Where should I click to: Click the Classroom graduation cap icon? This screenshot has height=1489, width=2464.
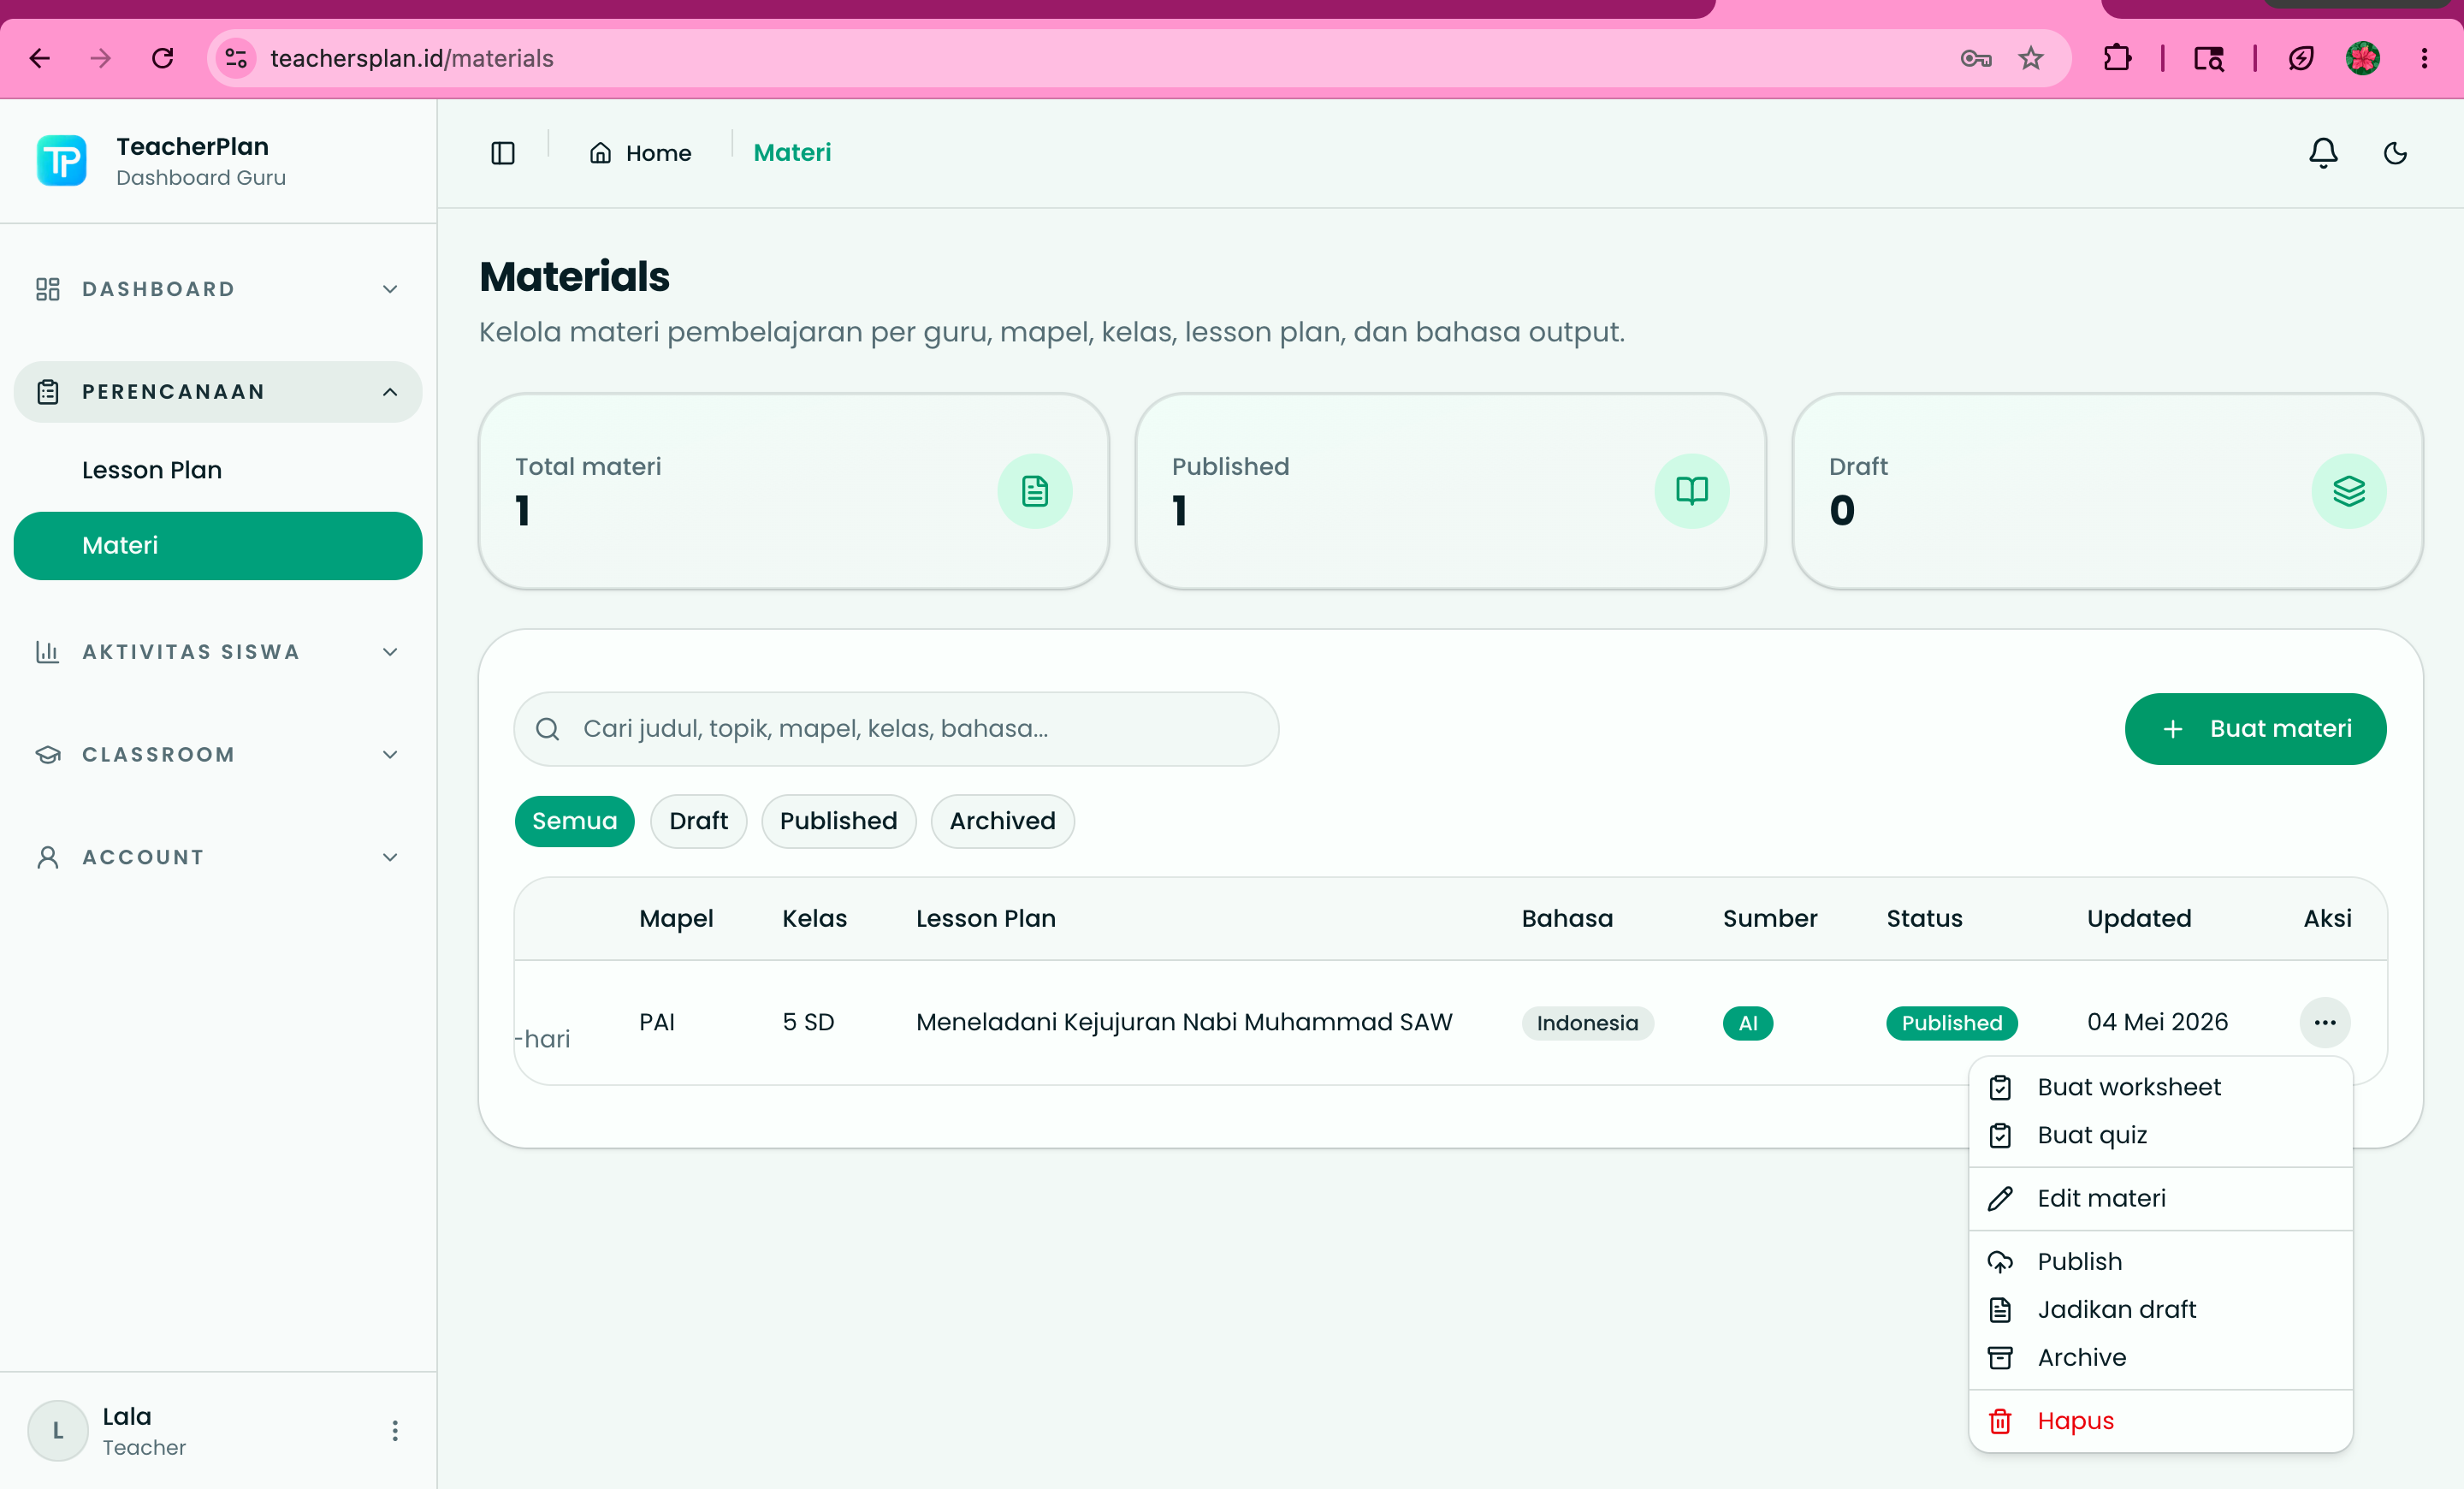(x=48, y=755)
